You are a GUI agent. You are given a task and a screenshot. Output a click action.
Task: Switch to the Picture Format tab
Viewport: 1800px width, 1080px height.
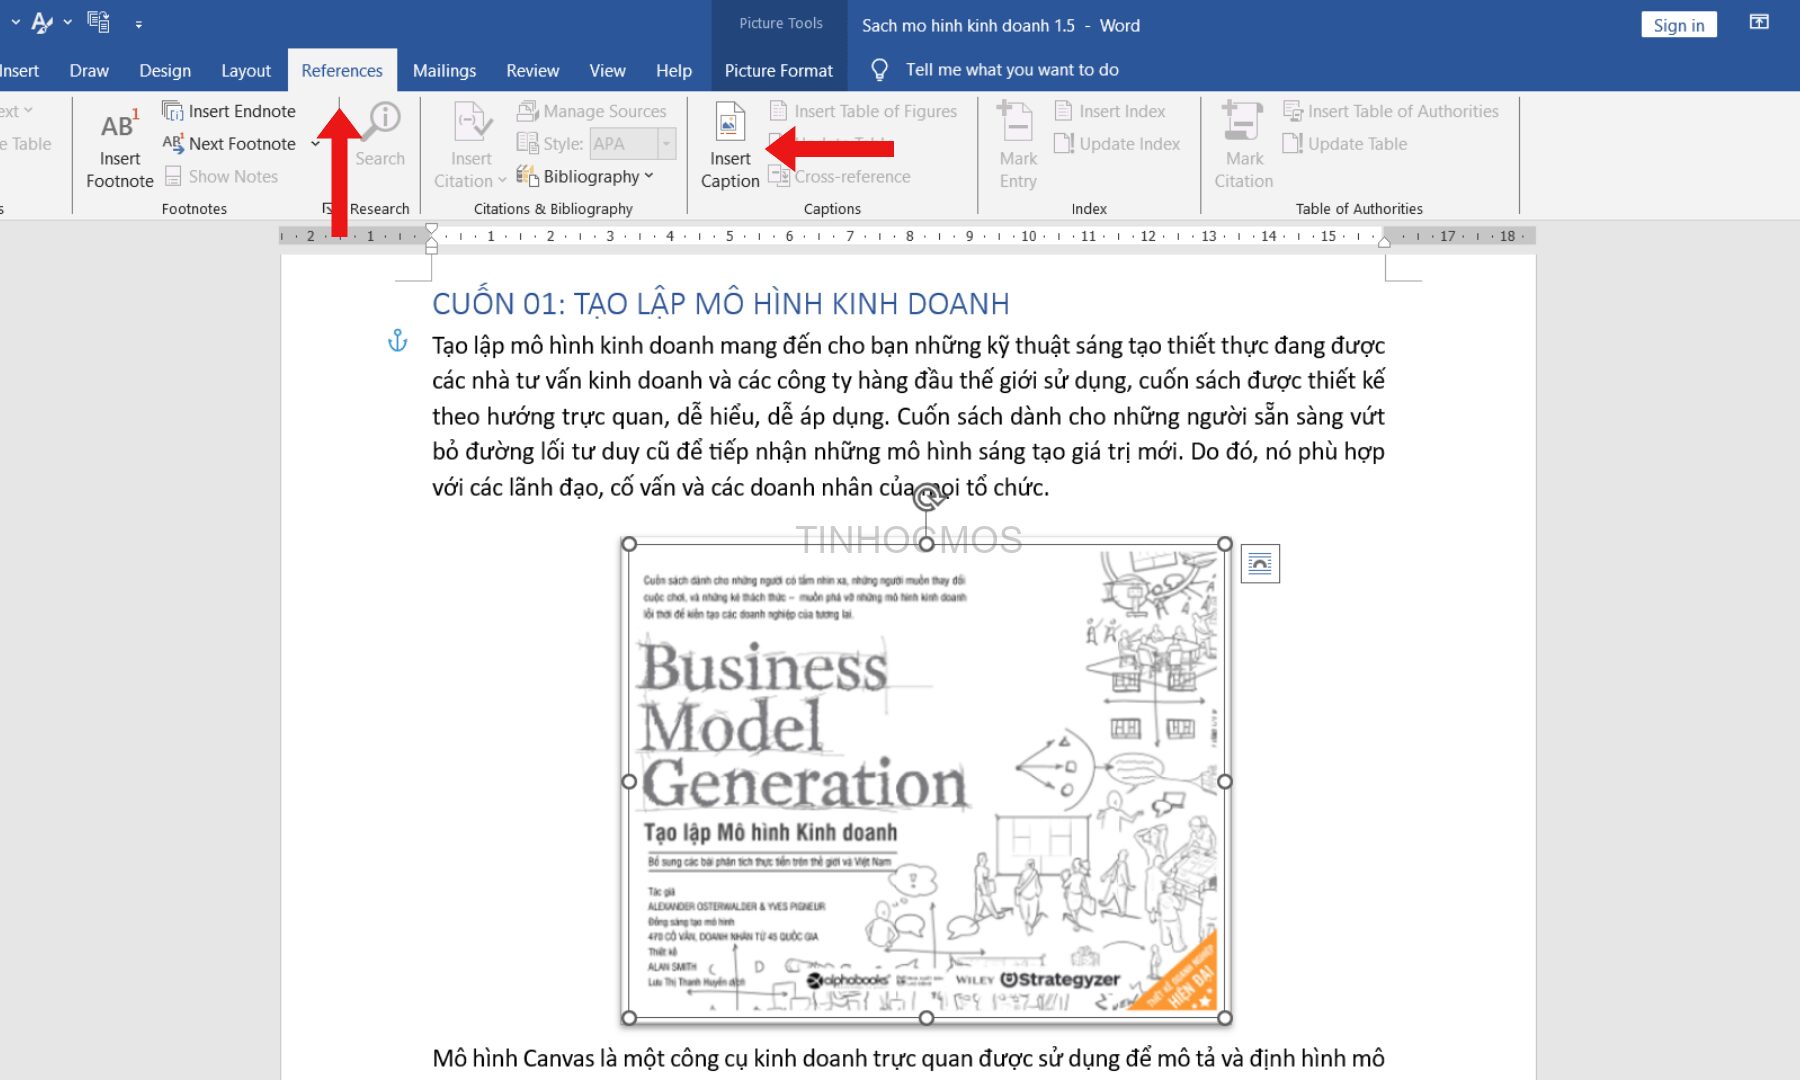click(x=778, y=70)
